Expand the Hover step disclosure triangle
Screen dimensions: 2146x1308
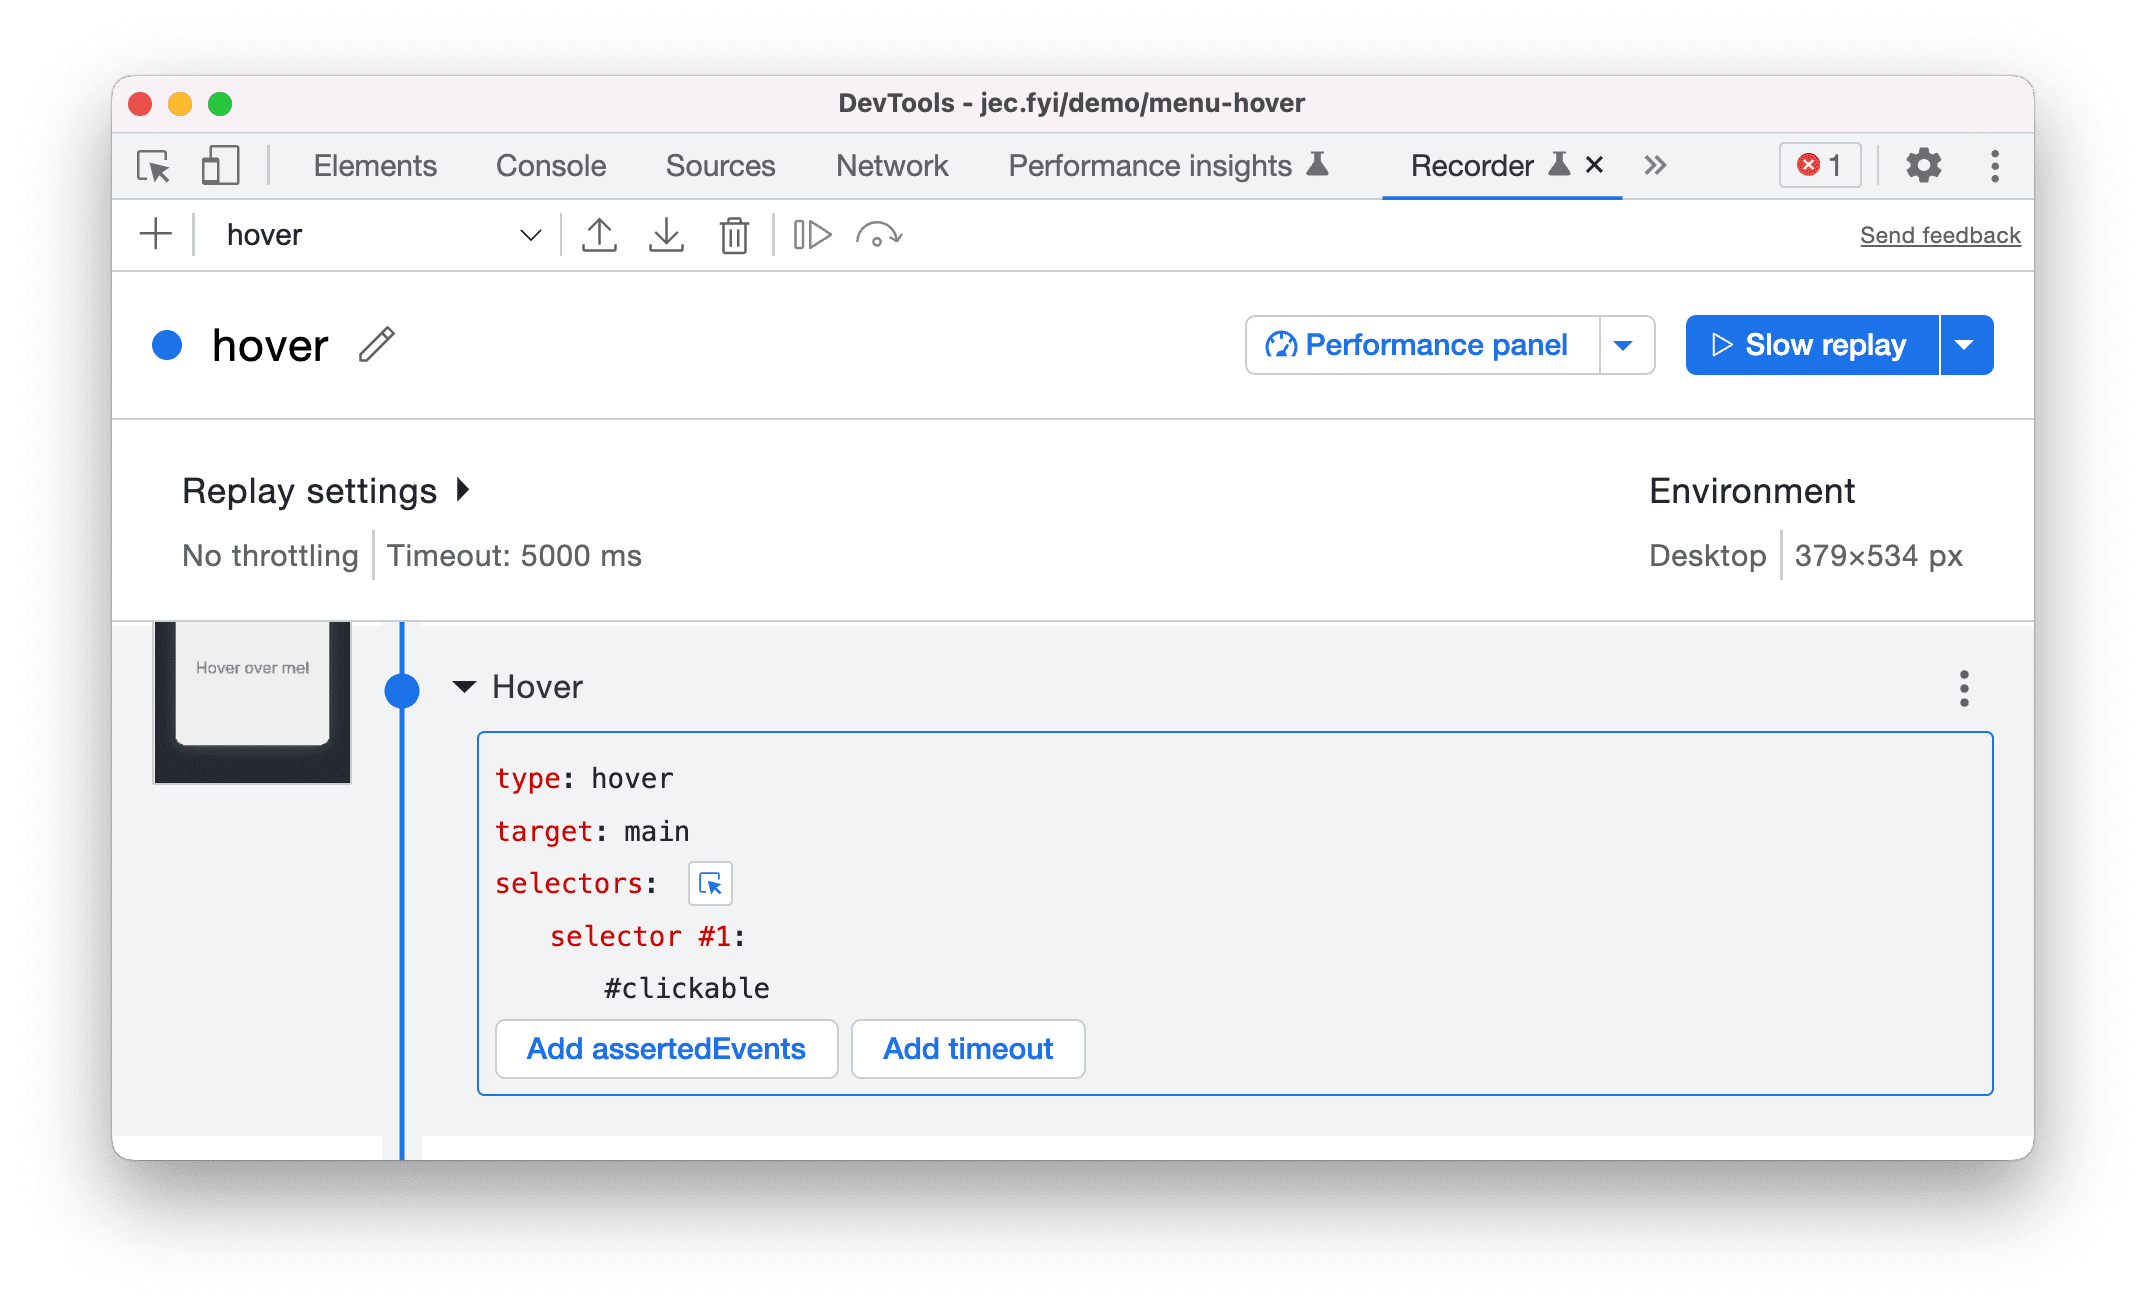(x=469, y=687)
